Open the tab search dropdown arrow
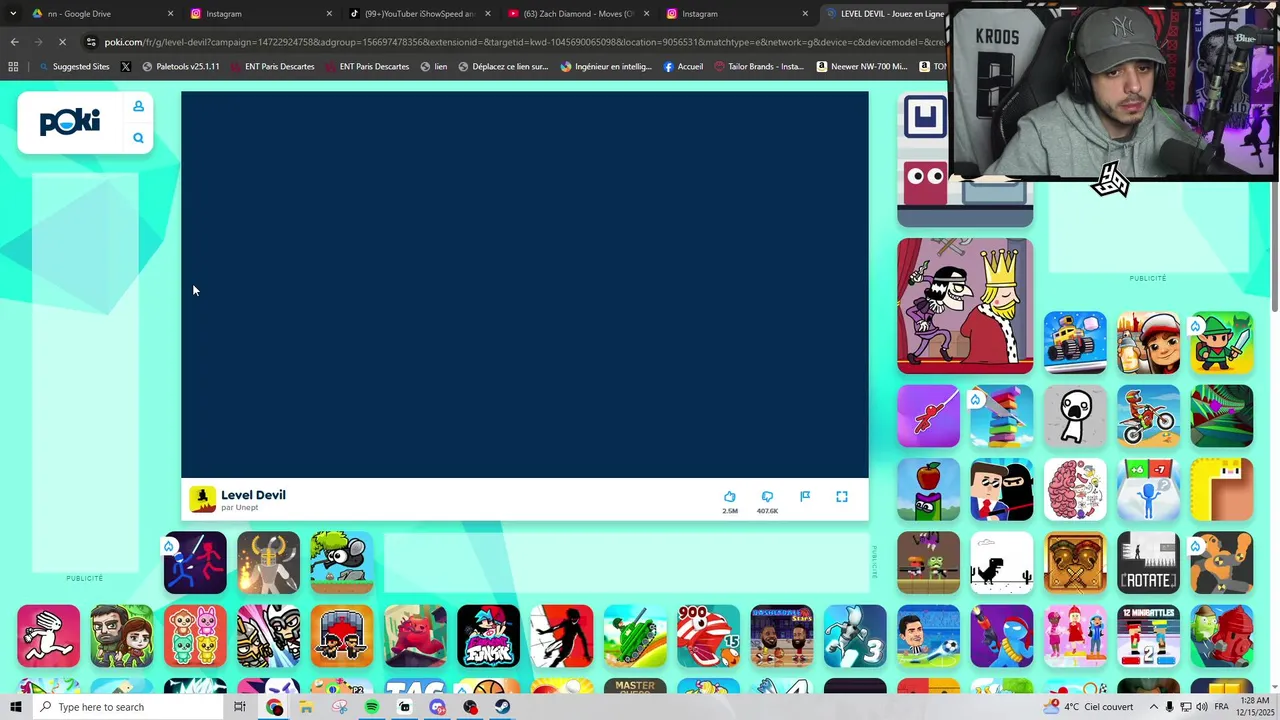This screenshot has height=720, width=1280. pyautogui.click(x=12, y=14)
